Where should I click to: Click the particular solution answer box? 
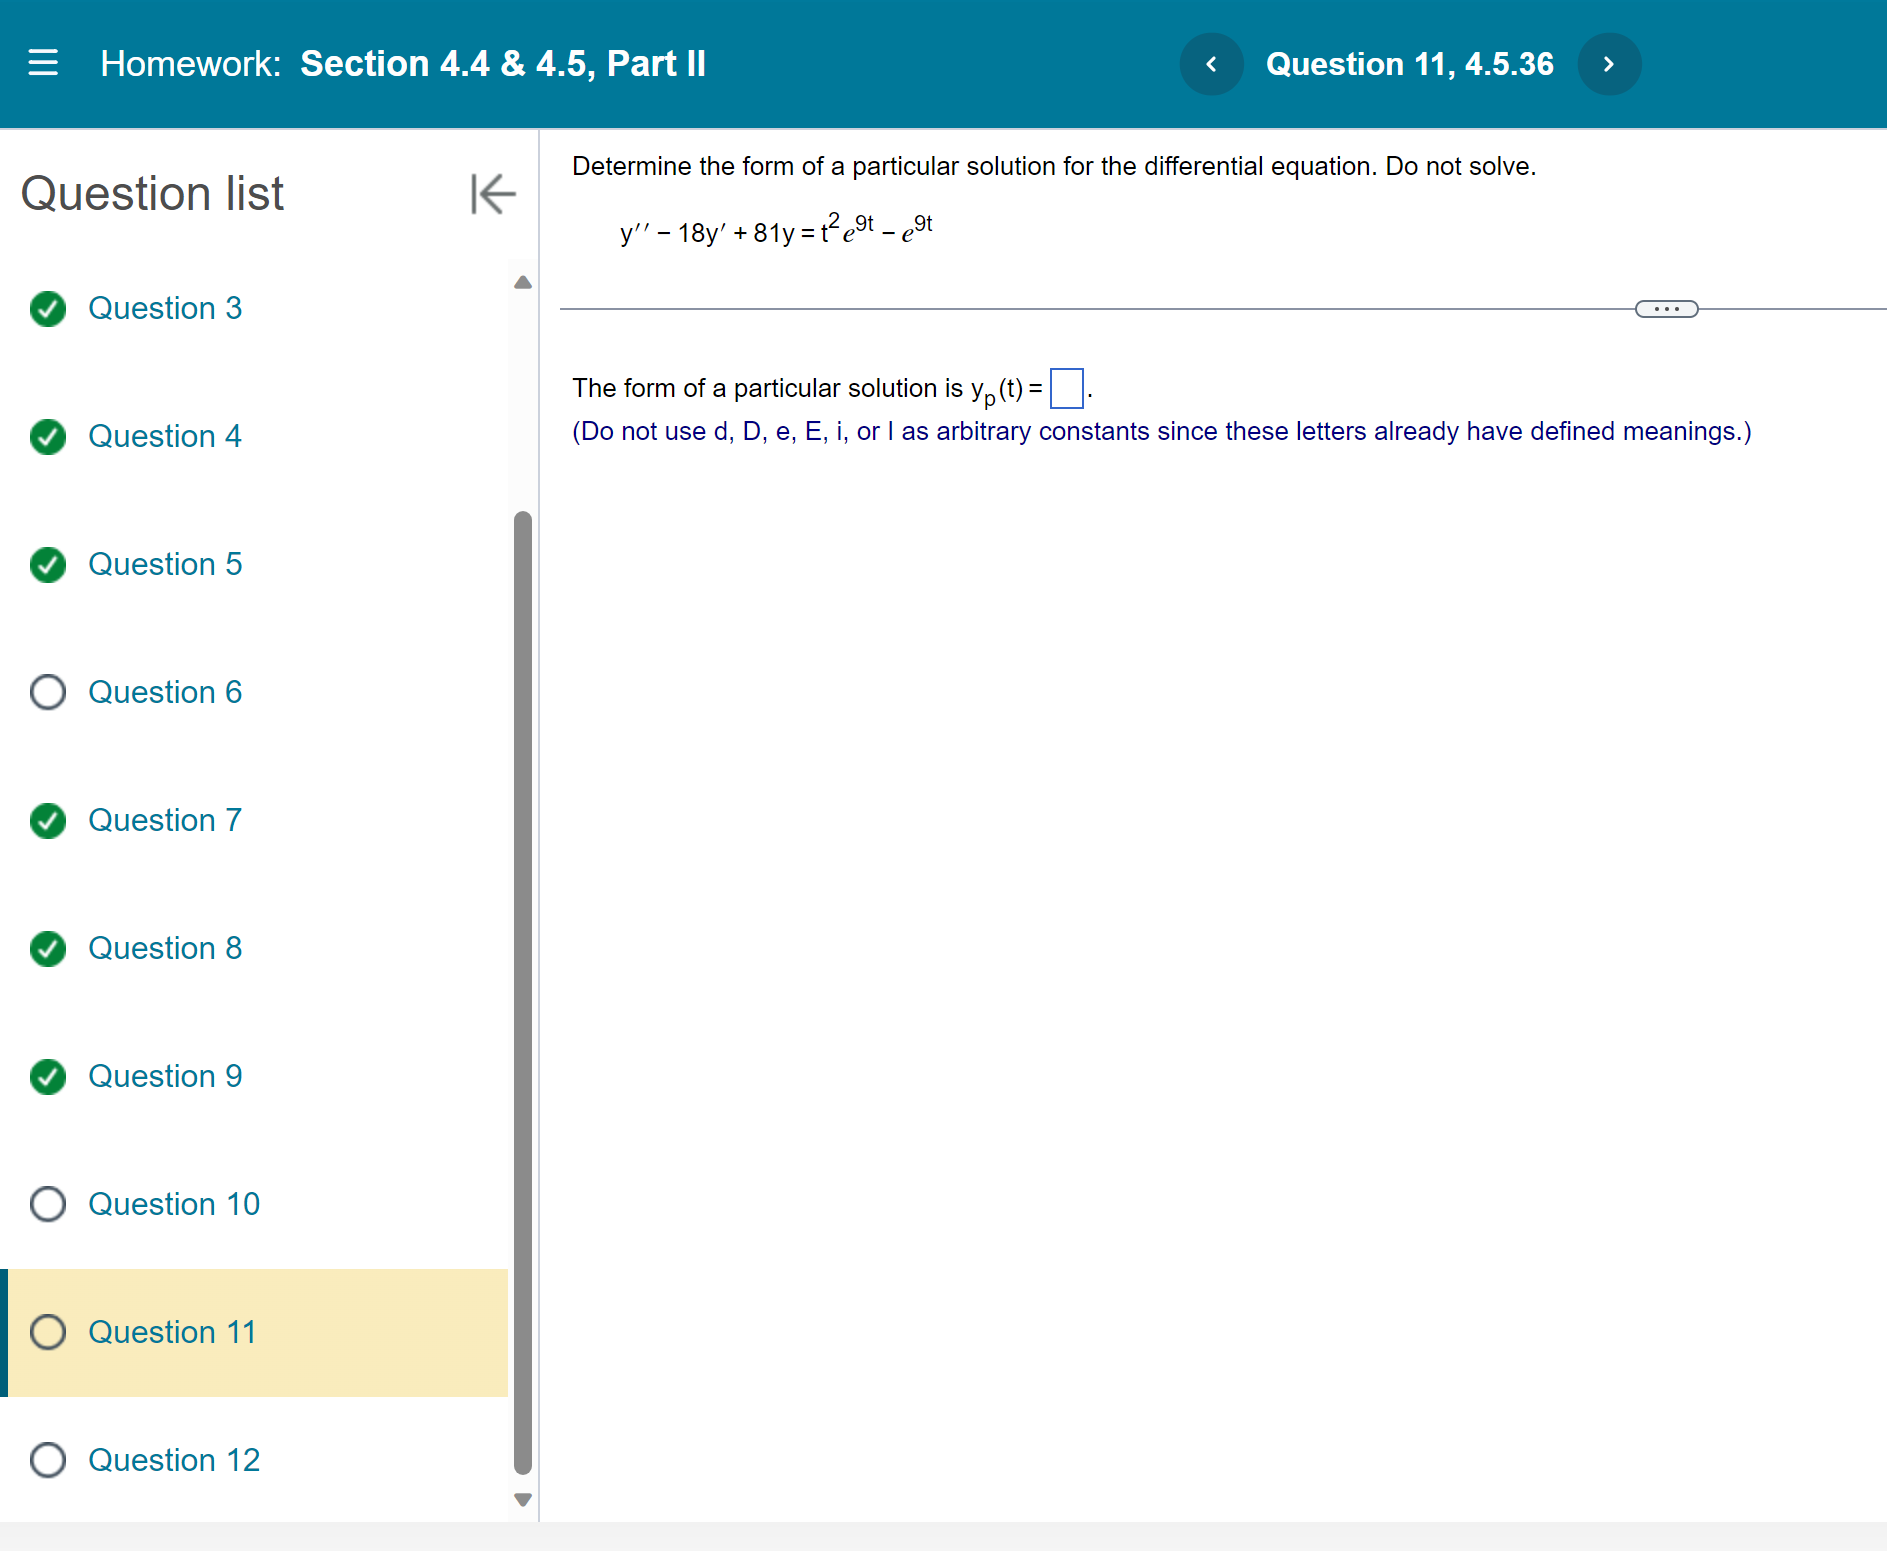pyautogui.click(x=1066, y=389)
